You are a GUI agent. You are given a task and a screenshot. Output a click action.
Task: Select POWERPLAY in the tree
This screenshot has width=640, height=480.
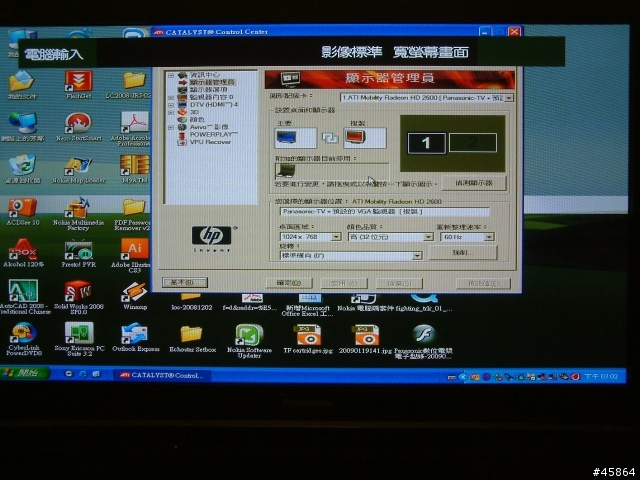coord(213,134)
